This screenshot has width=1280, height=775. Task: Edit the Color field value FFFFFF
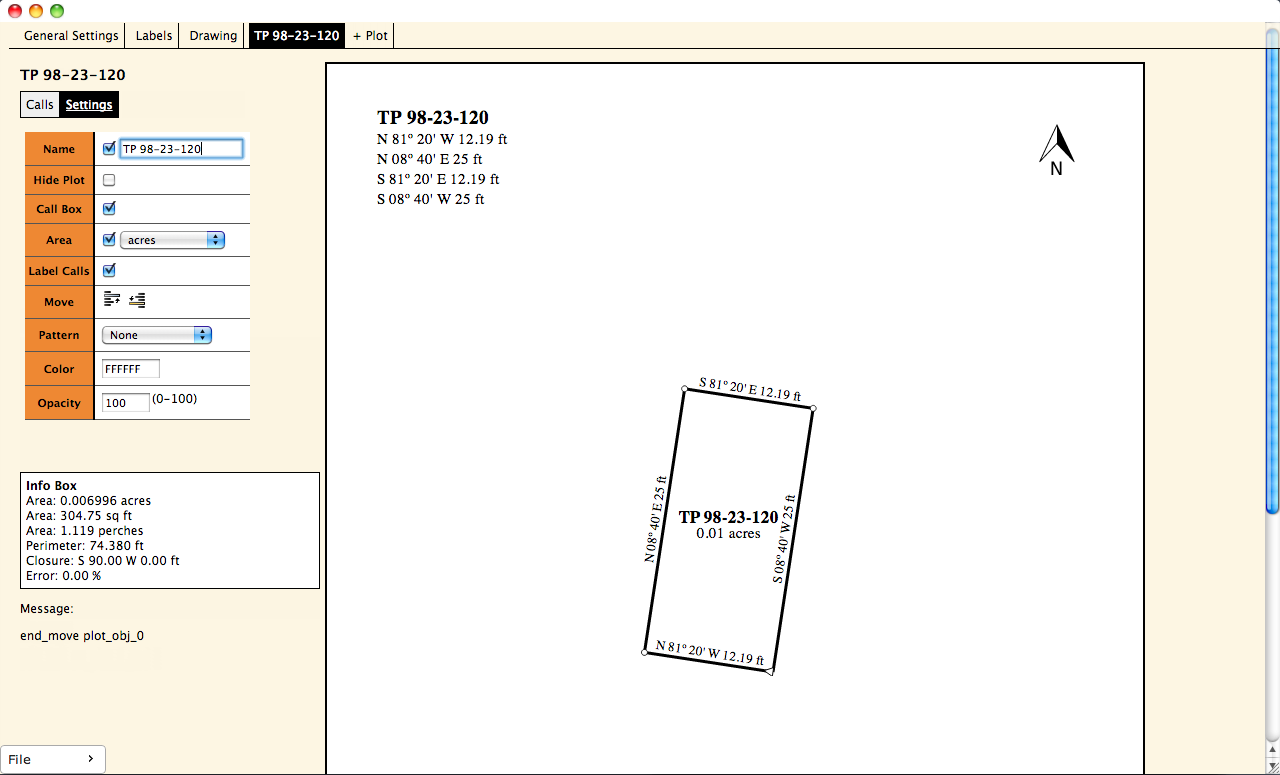(x=130, y=368)
